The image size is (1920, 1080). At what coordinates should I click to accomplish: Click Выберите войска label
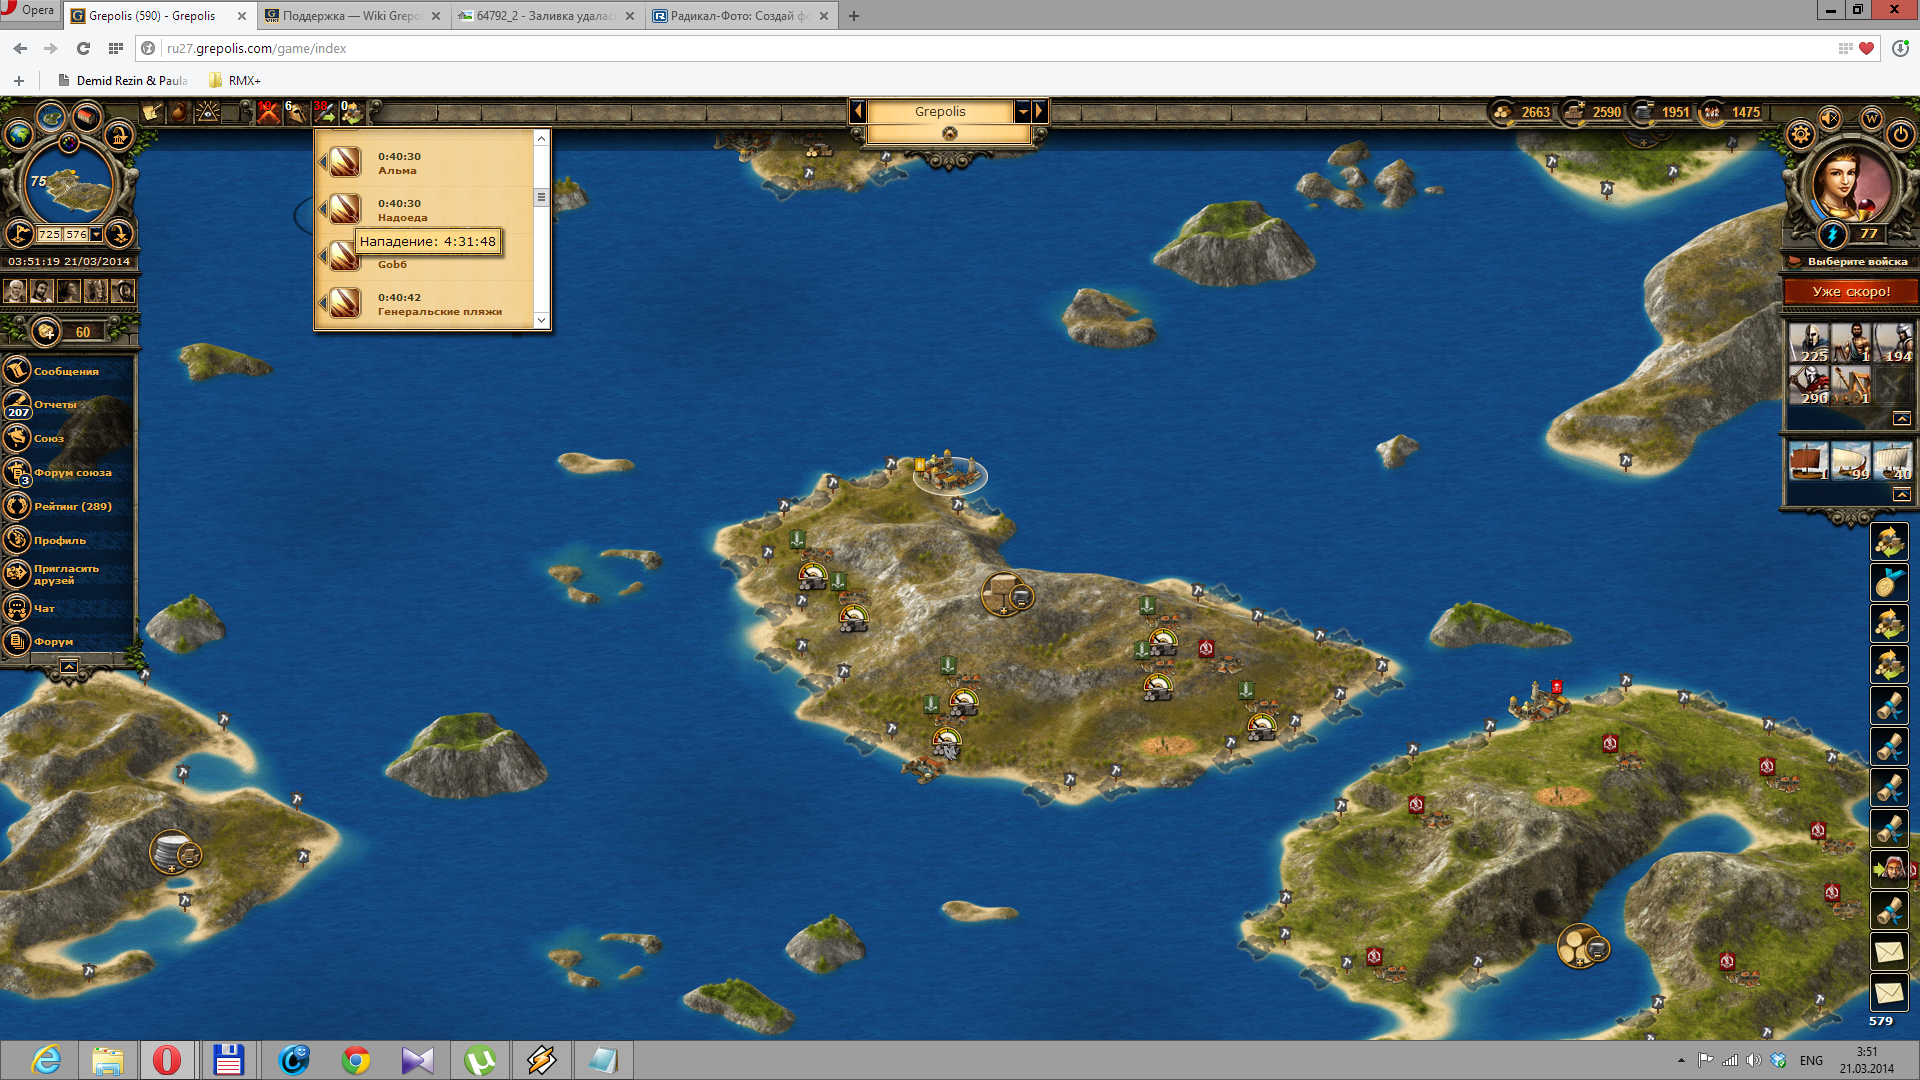(1857, 262)
